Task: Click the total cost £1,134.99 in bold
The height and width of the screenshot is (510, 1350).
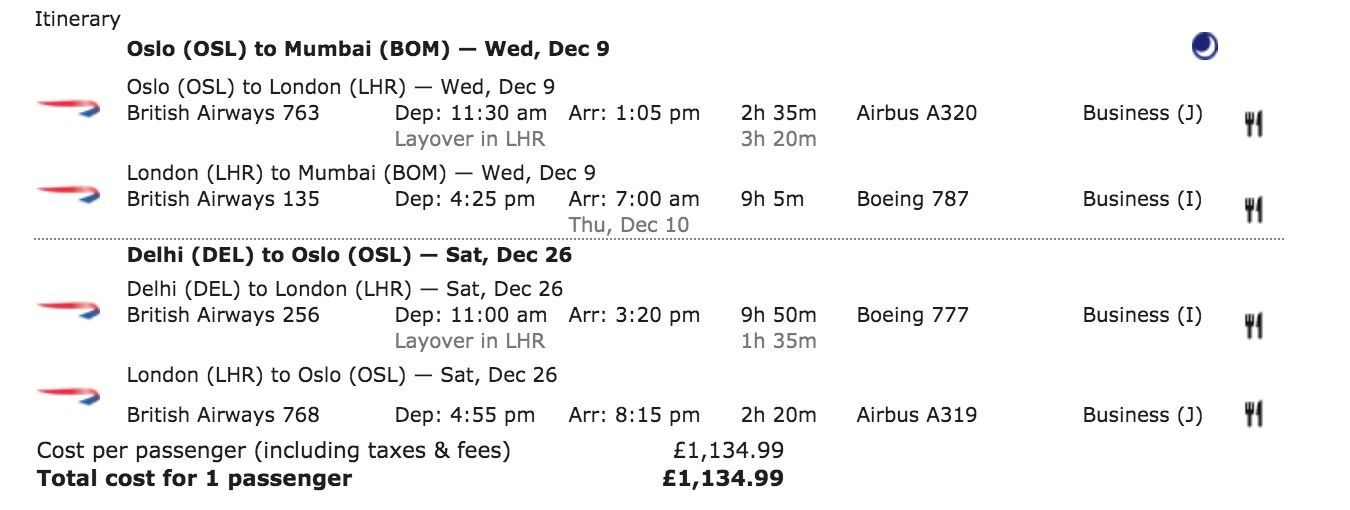Action: click(723, 479)
